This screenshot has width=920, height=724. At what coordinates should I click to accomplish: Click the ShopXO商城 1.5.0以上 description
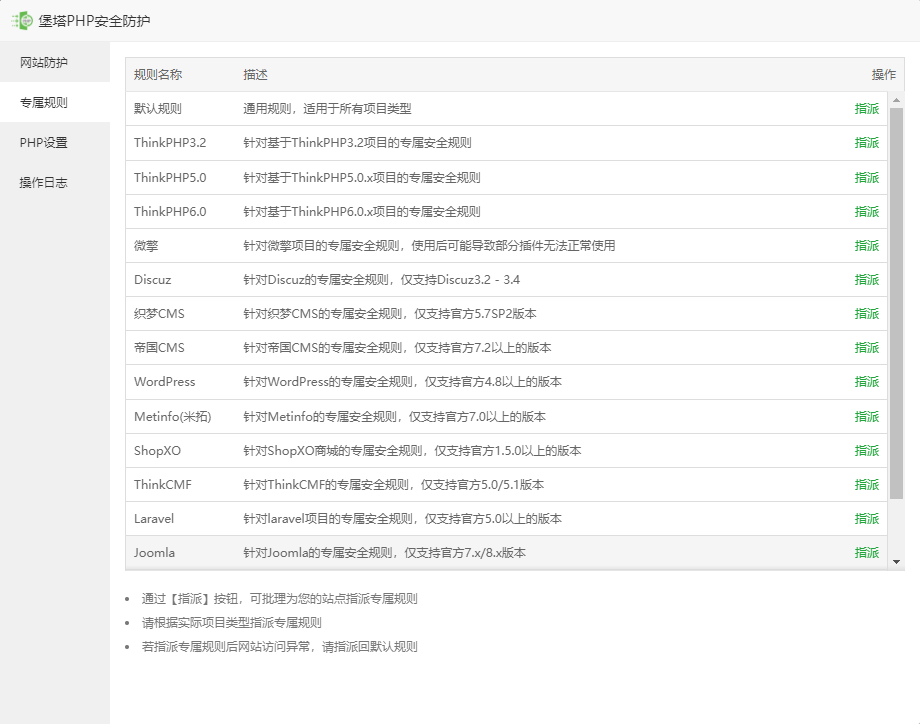tap(412, 450)
